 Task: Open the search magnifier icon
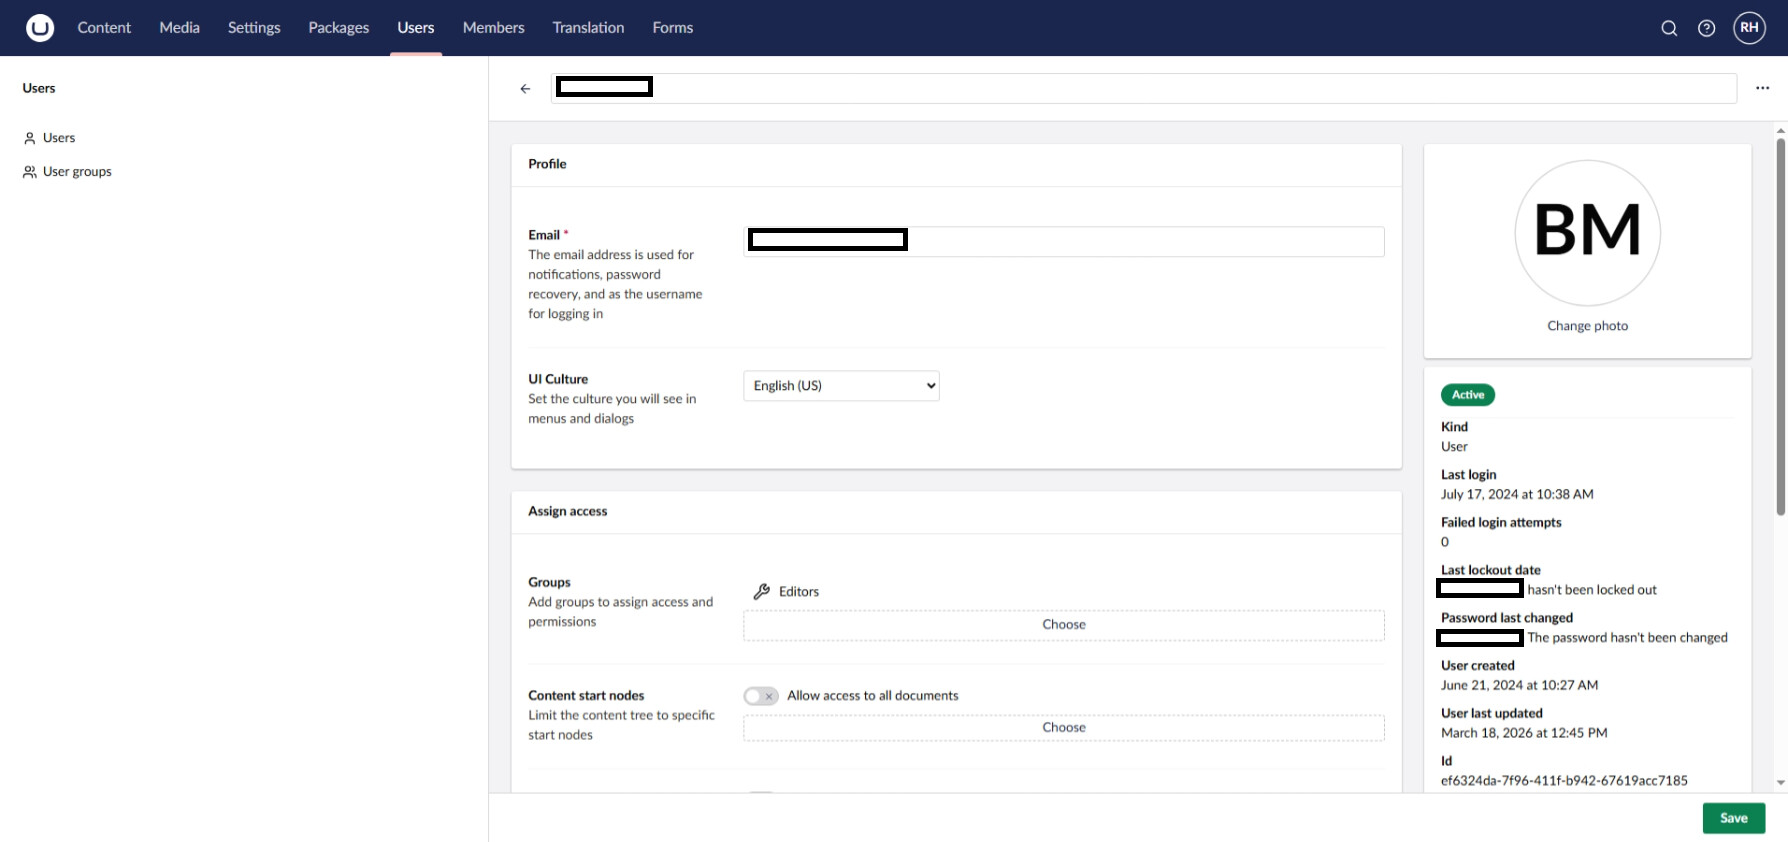point(1669,28)
